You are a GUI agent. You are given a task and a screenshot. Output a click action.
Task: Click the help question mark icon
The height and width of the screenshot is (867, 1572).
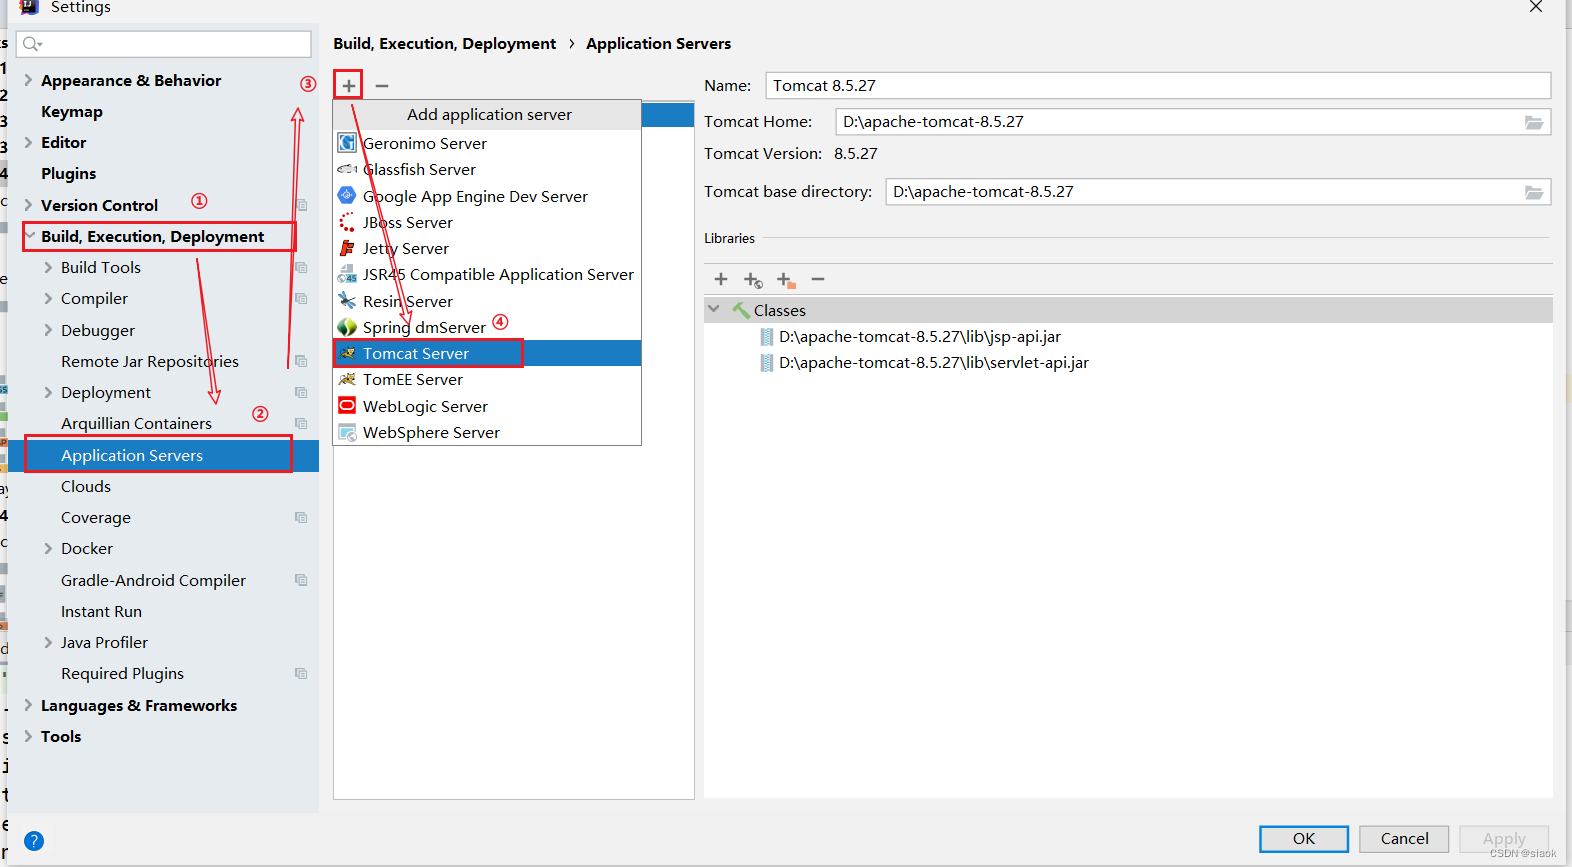pos(34,841)
